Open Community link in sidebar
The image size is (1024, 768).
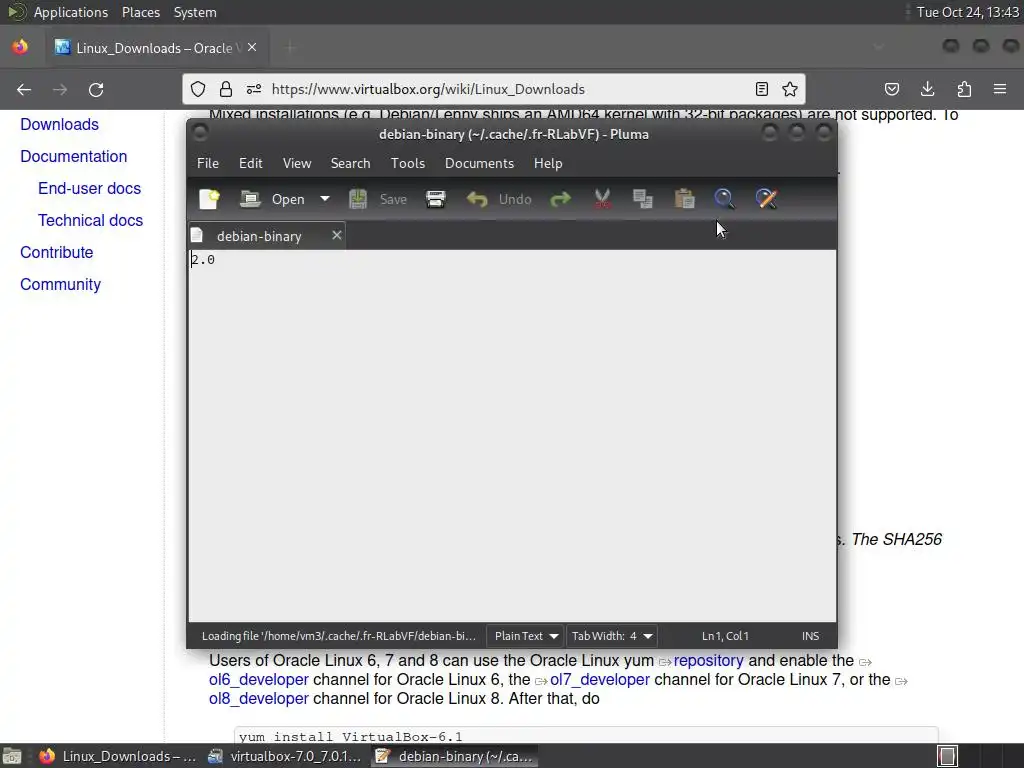[61, 284]
